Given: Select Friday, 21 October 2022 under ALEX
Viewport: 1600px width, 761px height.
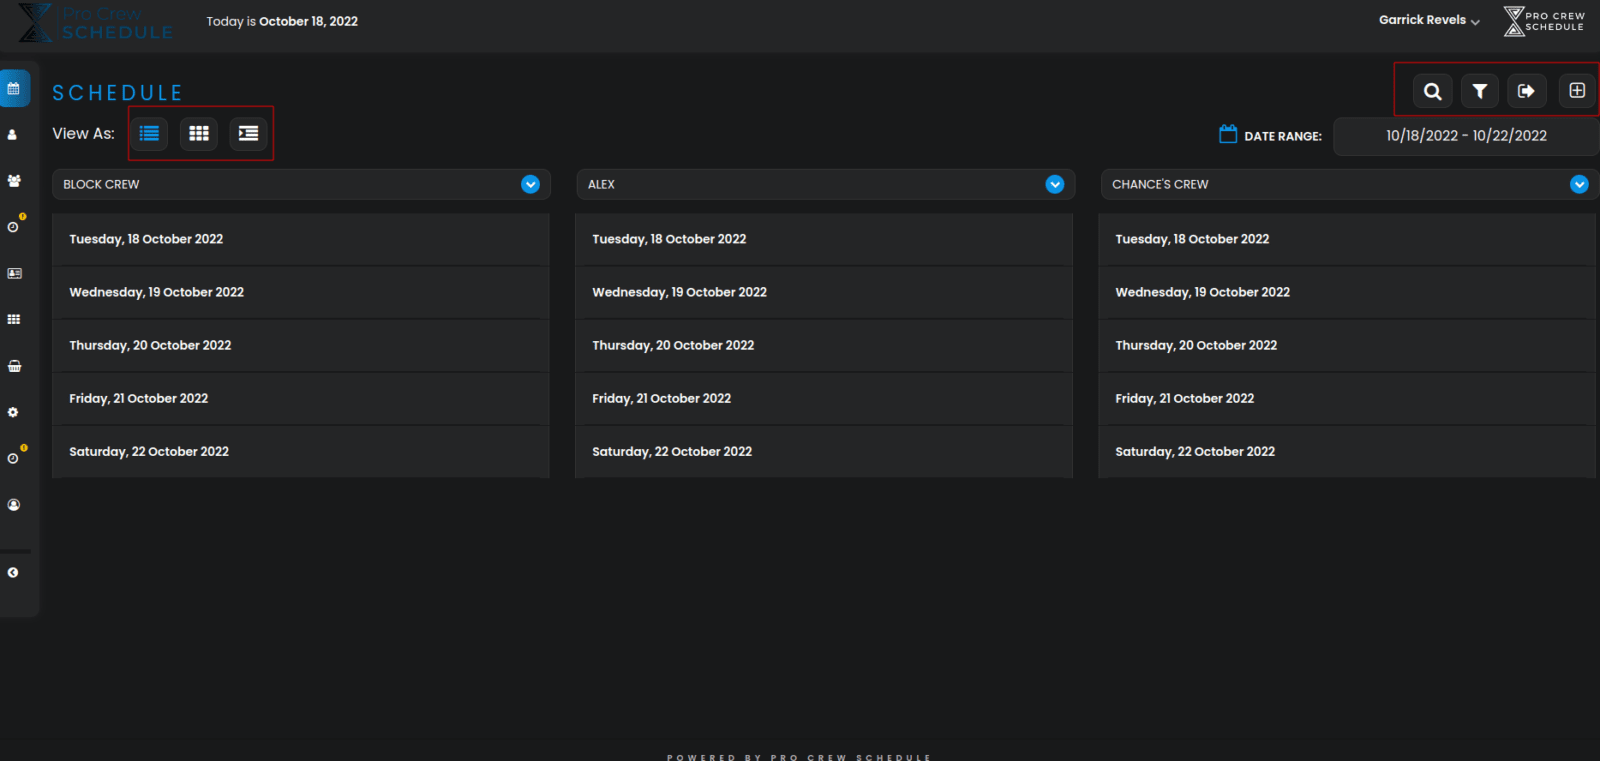Looking at the screenshot, I should pyautogui.click(x=824, y=398).
